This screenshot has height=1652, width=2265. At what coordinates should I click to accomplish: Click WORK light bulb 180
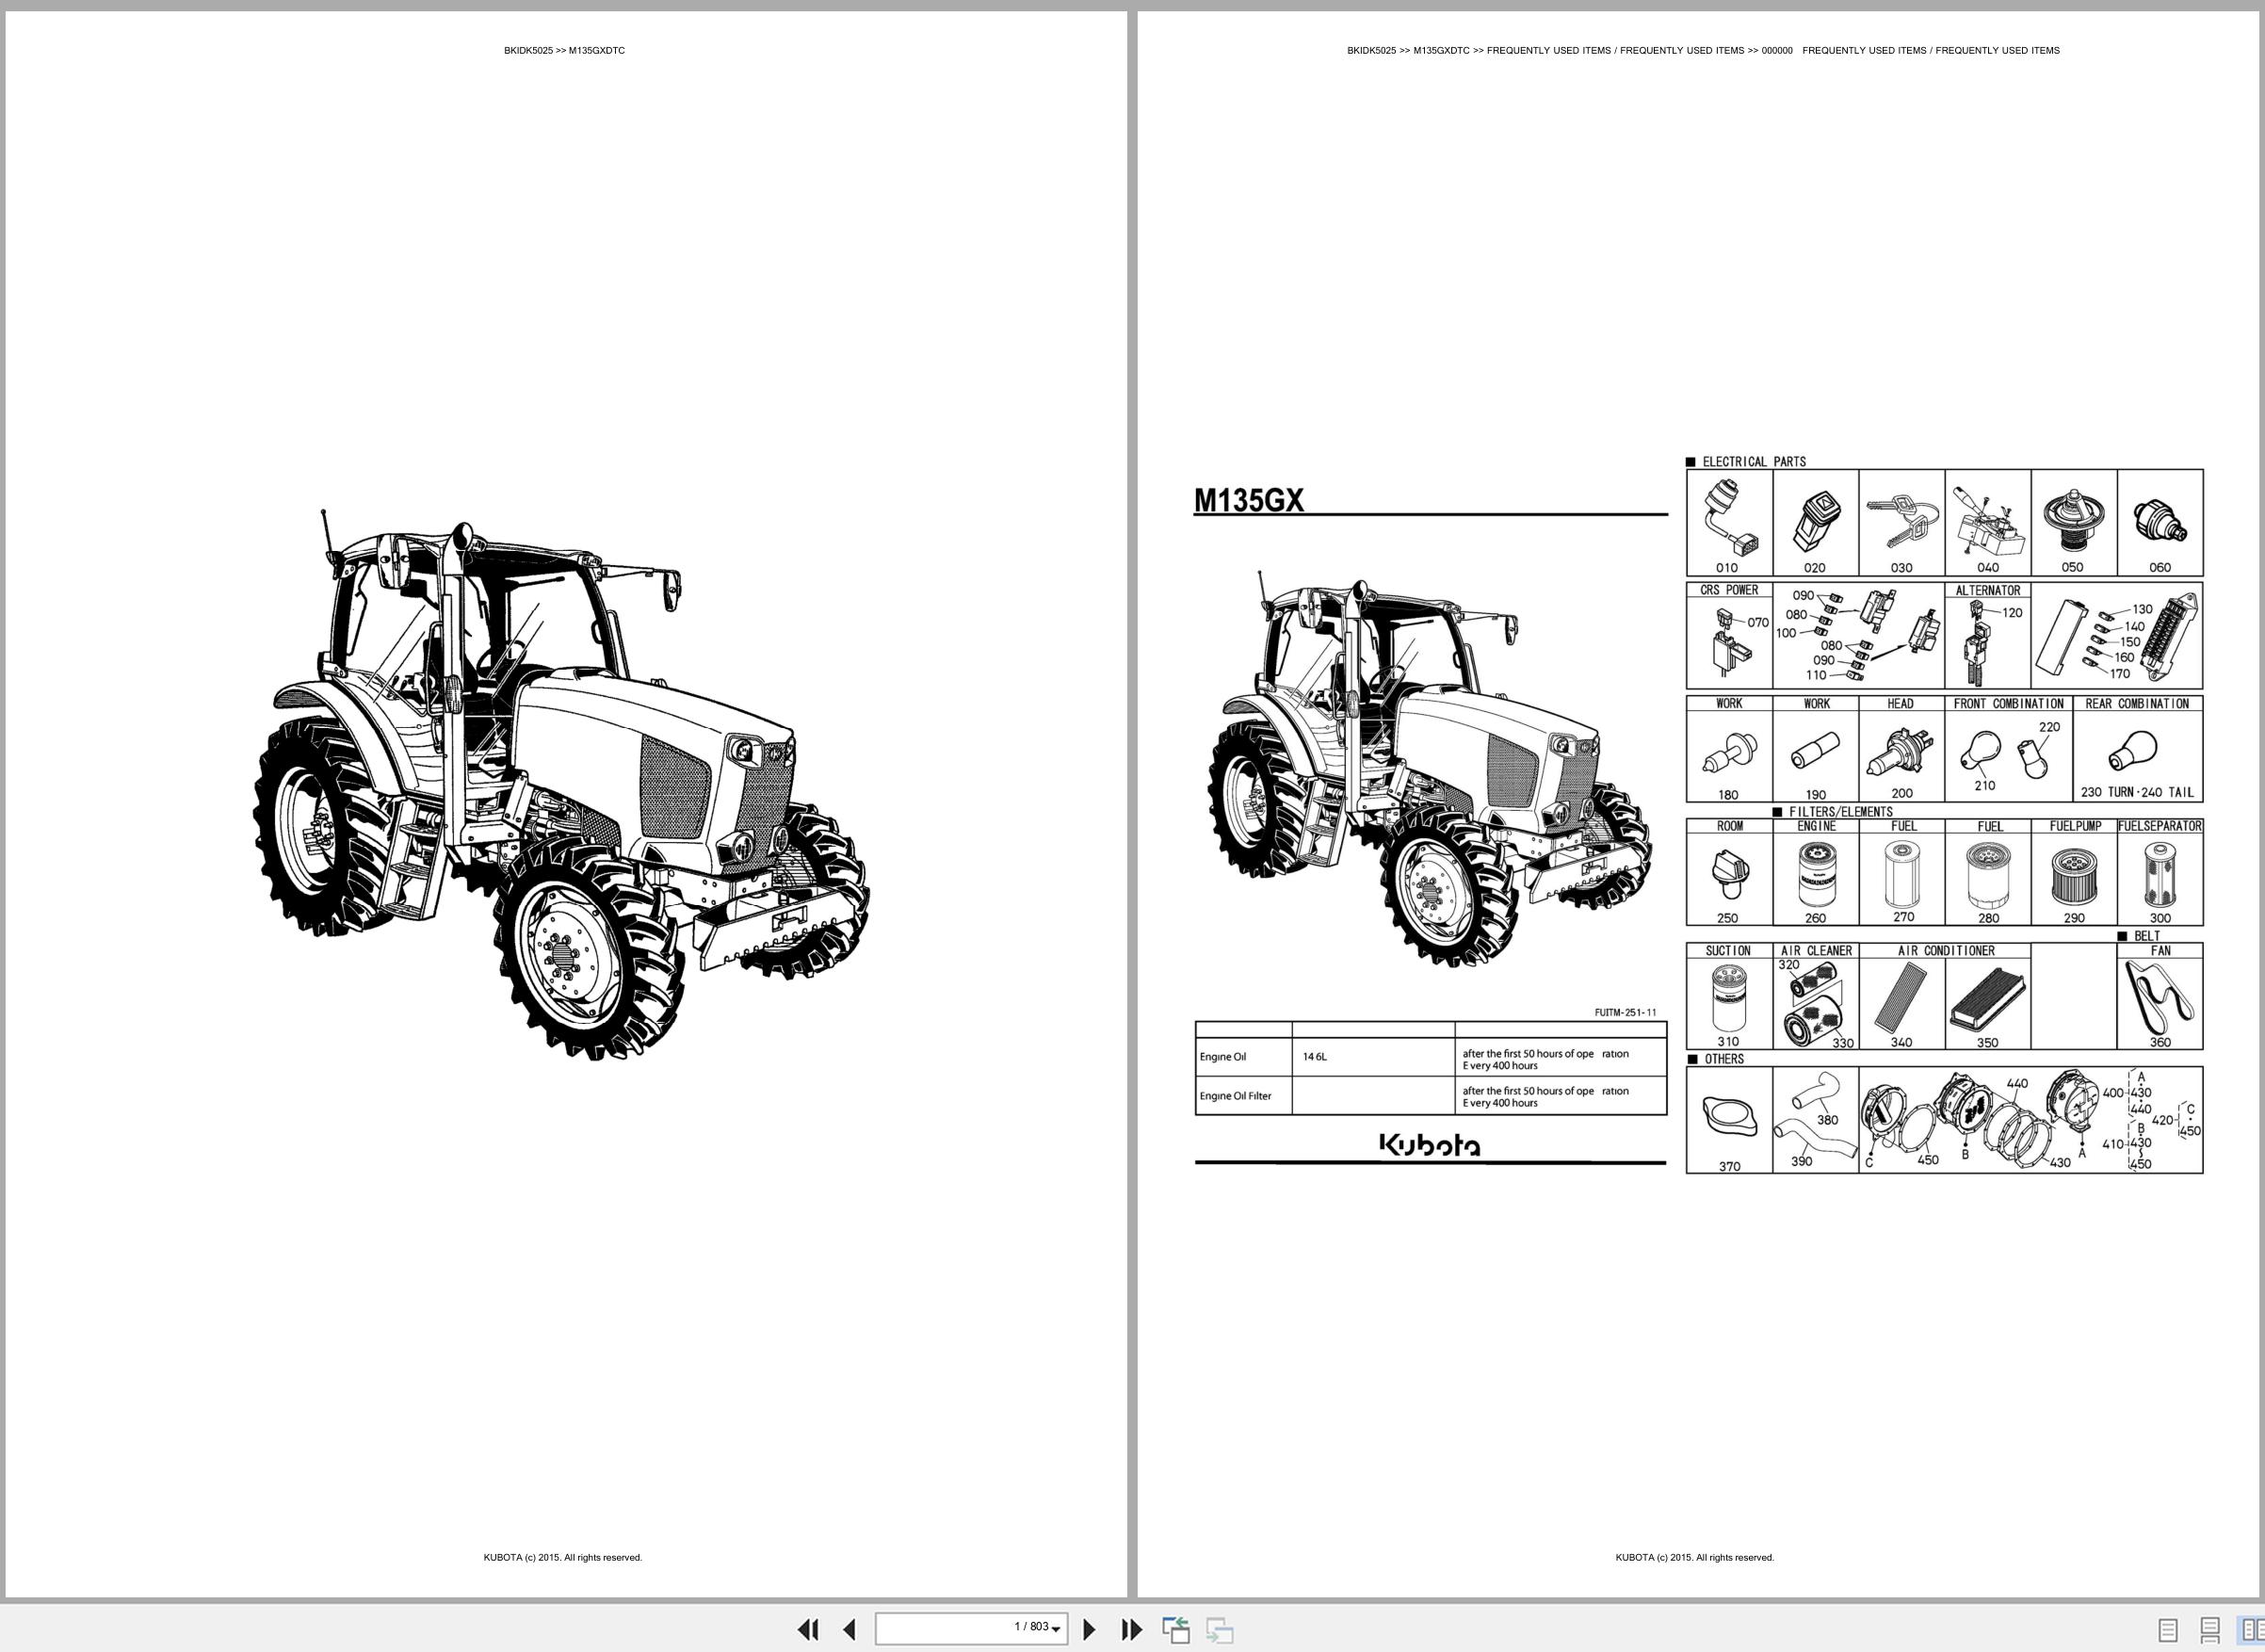(1729, 755)
